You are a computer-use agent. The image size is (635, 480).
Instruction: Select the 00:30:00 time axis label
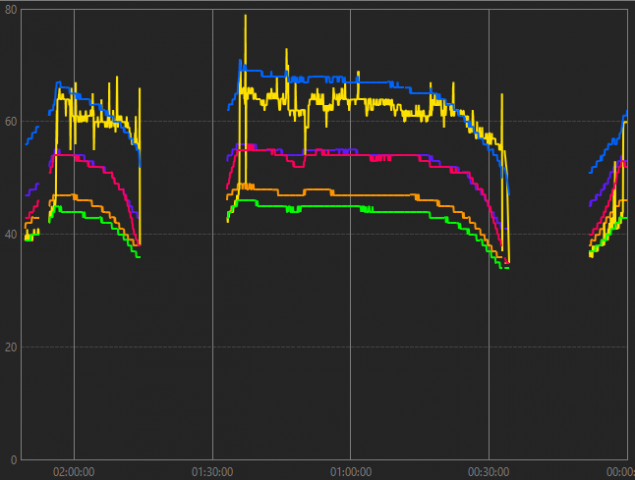(488, 471)
